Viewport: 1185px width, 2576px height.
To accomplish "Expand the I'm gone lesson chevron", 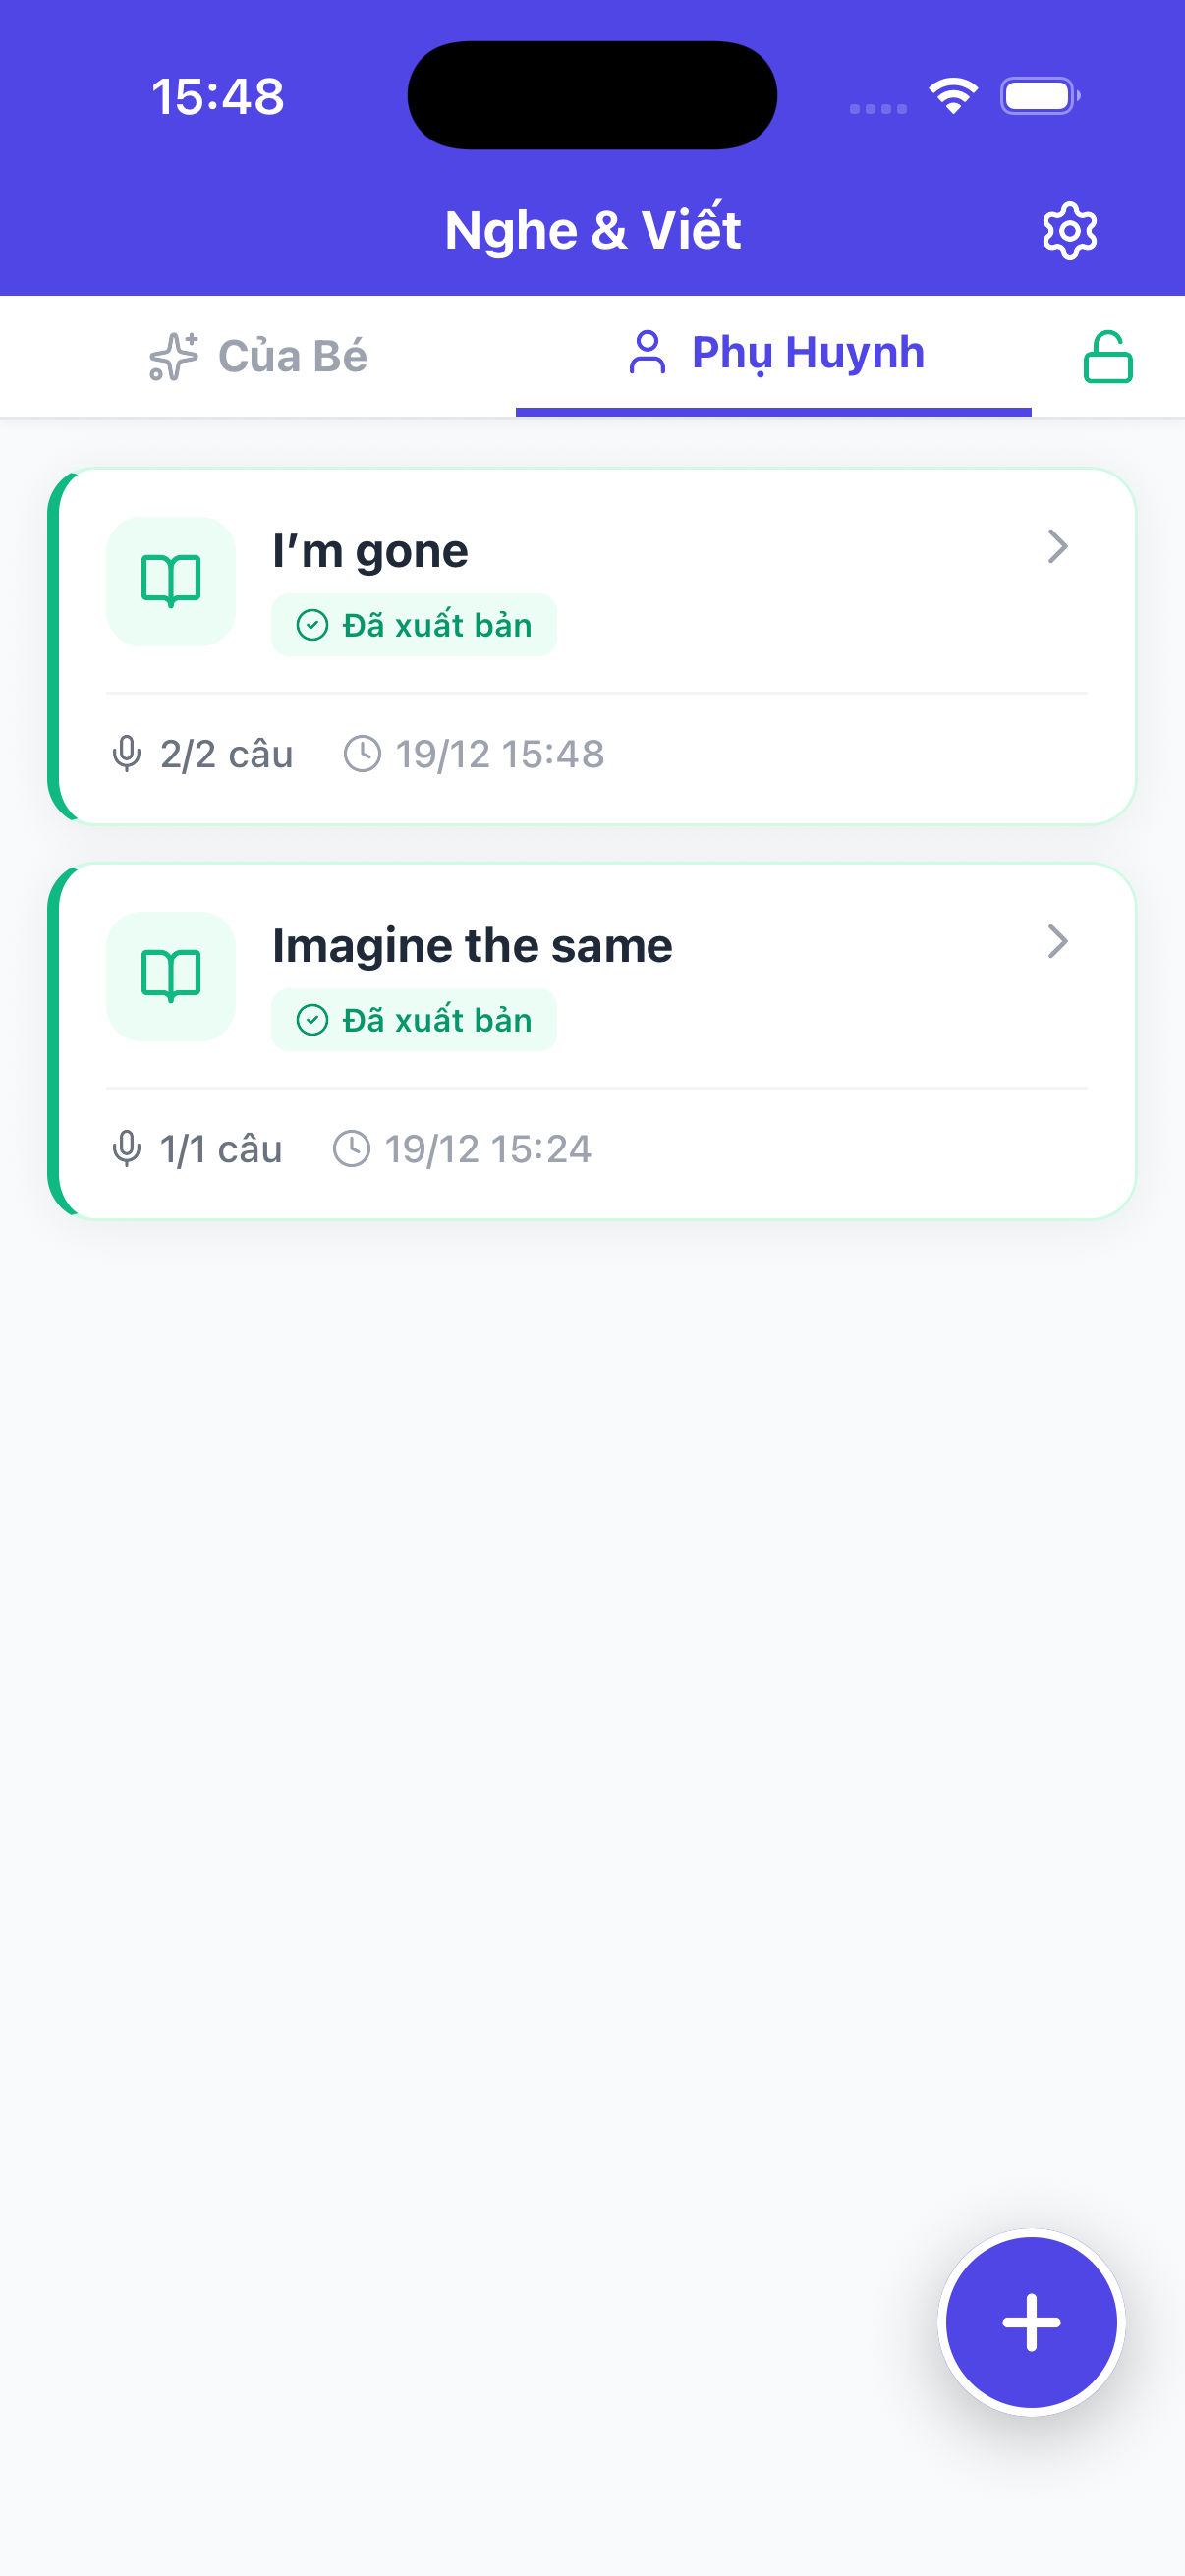I will click(x=1057, y=547).
